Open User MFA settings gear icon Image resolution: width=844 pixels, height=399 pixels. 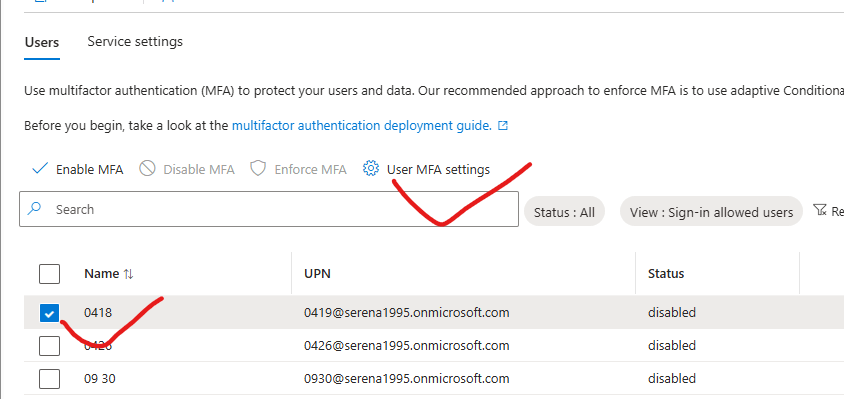click(x=370, y=169)
